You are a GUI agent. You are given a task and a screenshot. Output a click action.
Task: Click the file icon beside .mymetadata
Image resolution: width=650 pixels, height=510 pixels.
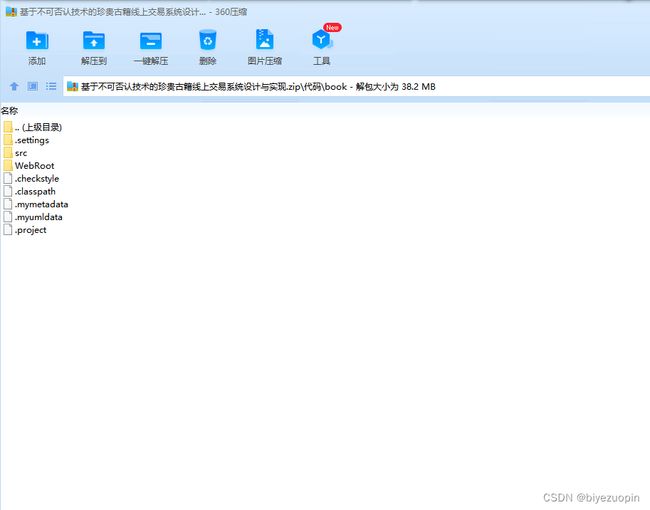pyautogui.click(x=8, y=204)
